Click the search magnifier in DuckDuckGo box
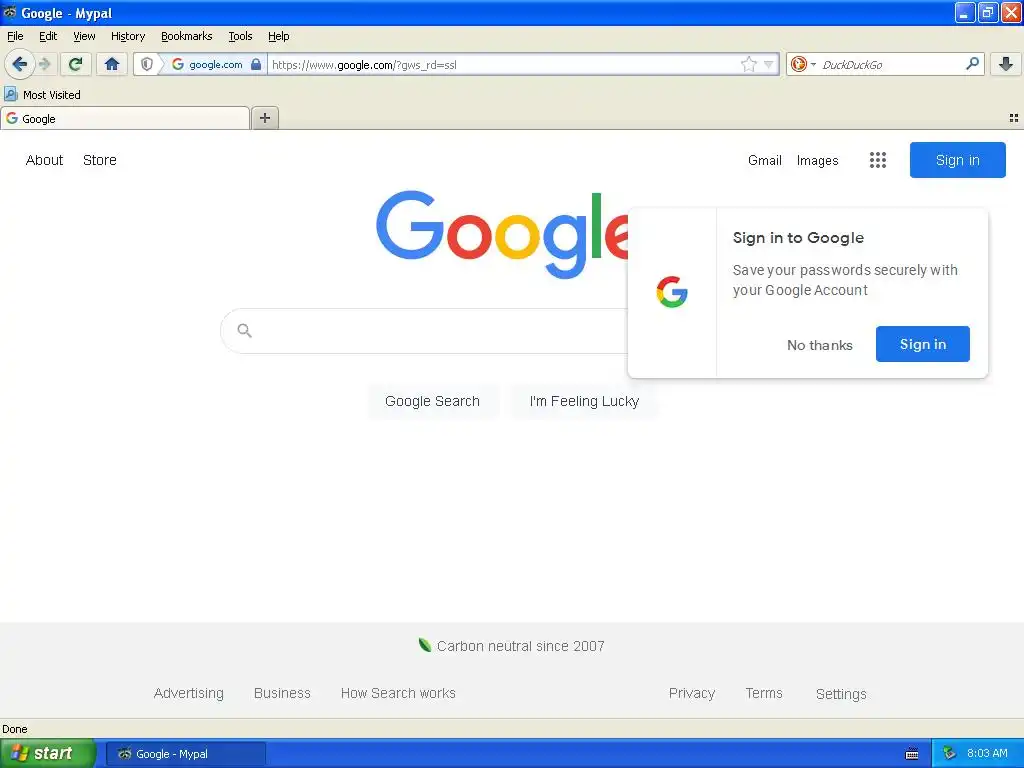The height and width of the screenshot is (768, 1024). pos(972,64)
